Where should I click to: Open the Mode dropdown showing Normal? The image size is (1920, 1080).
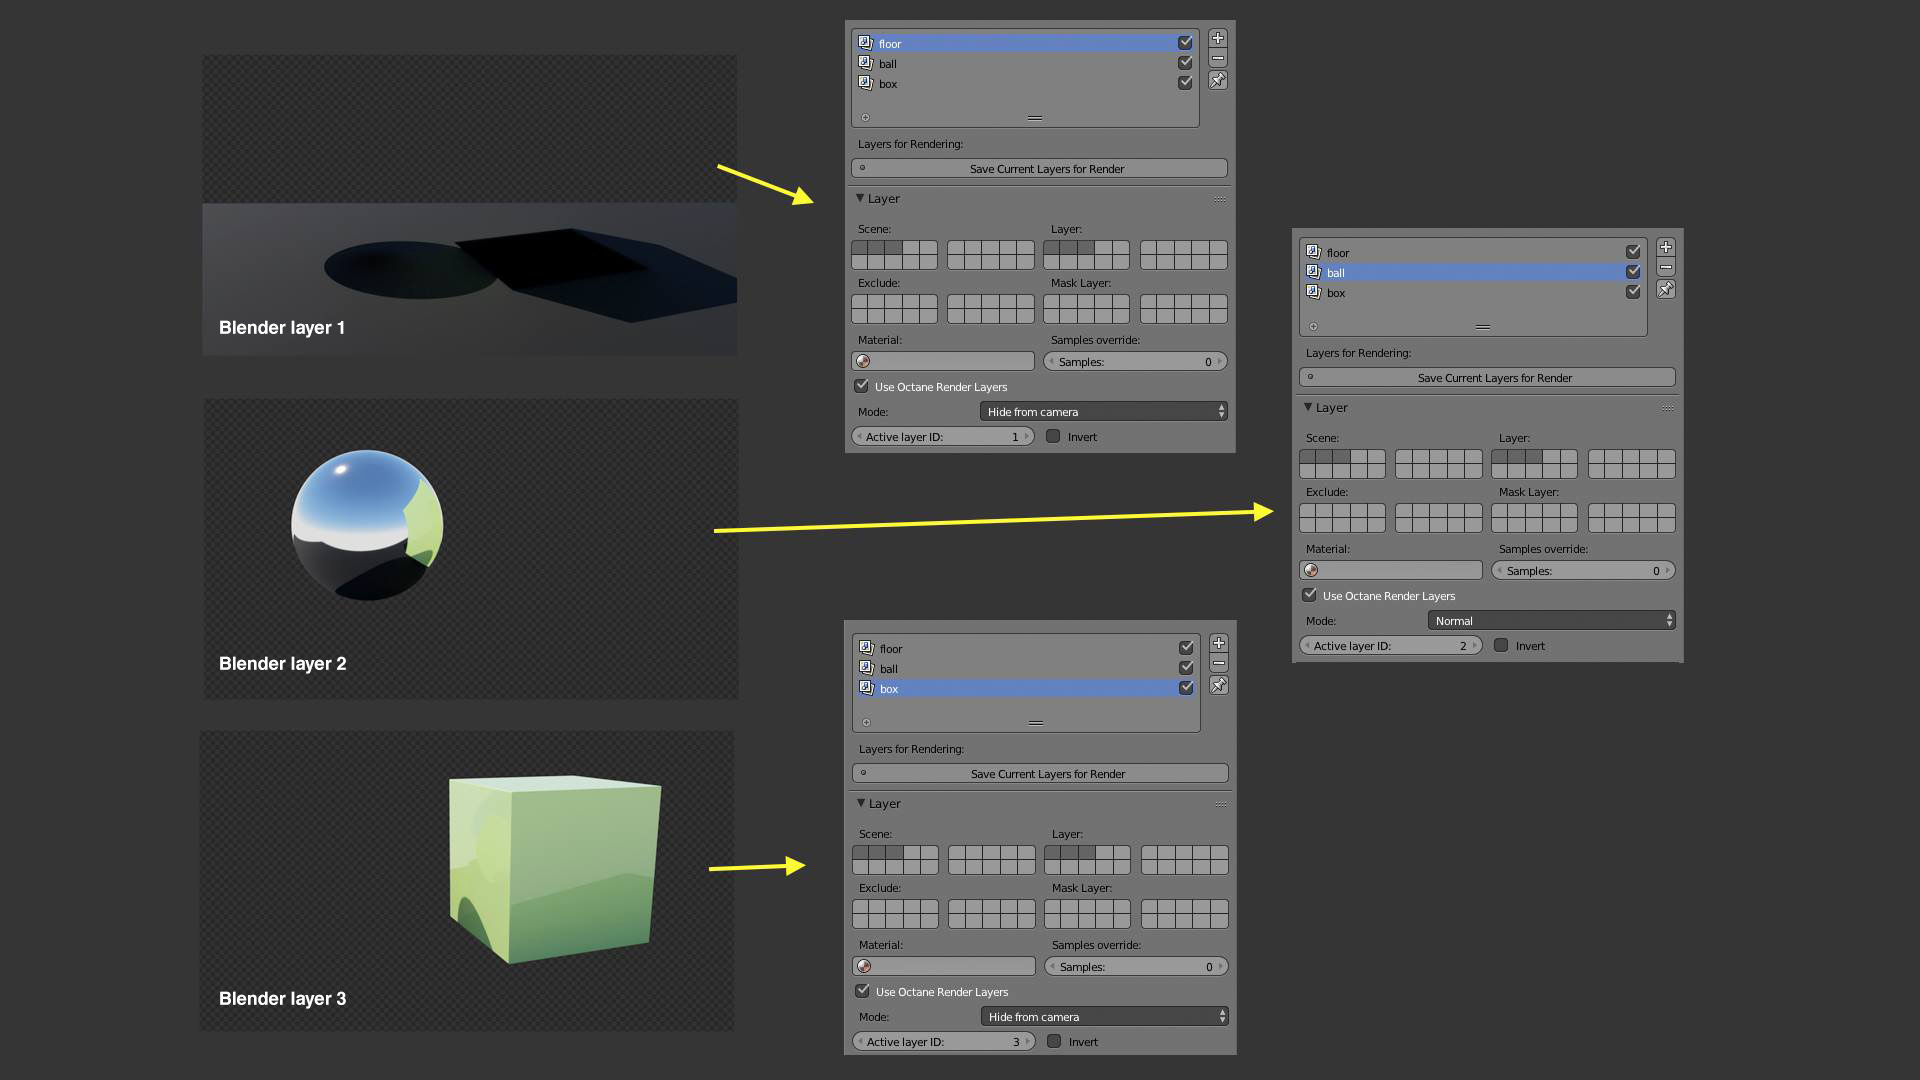pos(1551,621)
